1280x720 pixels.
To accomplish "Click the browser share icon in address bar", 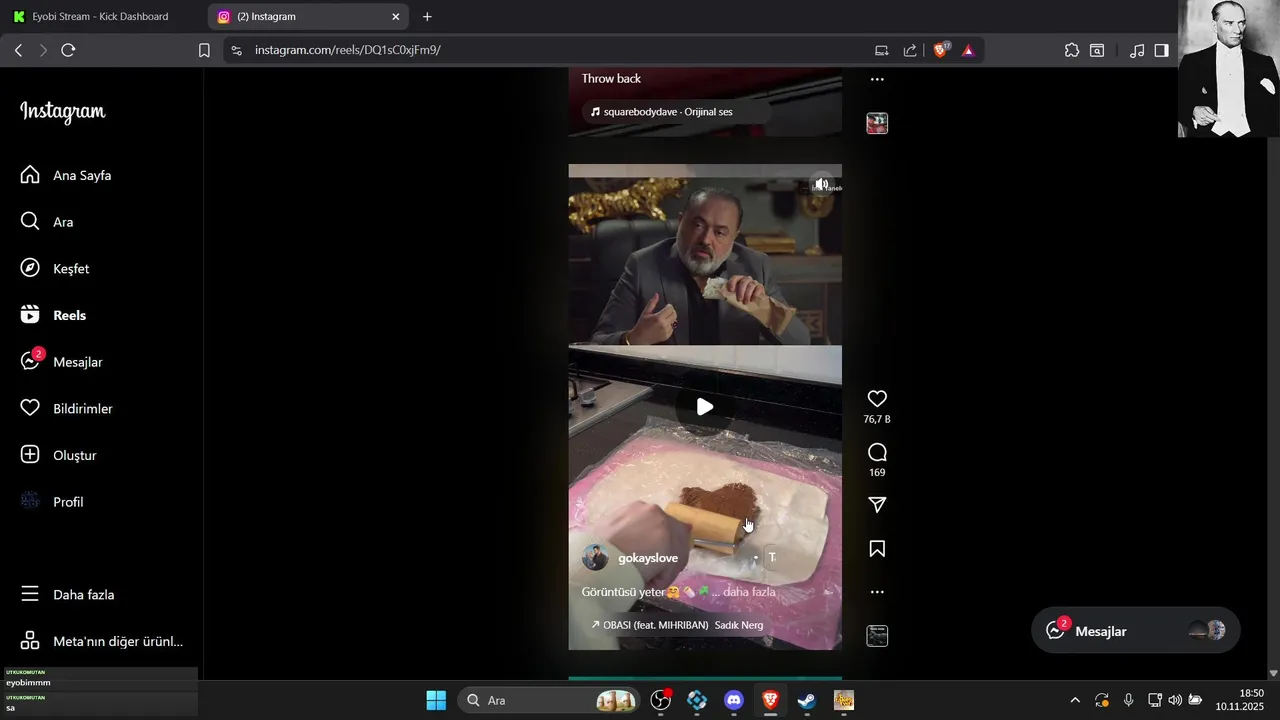I will (x=910, y=50).
